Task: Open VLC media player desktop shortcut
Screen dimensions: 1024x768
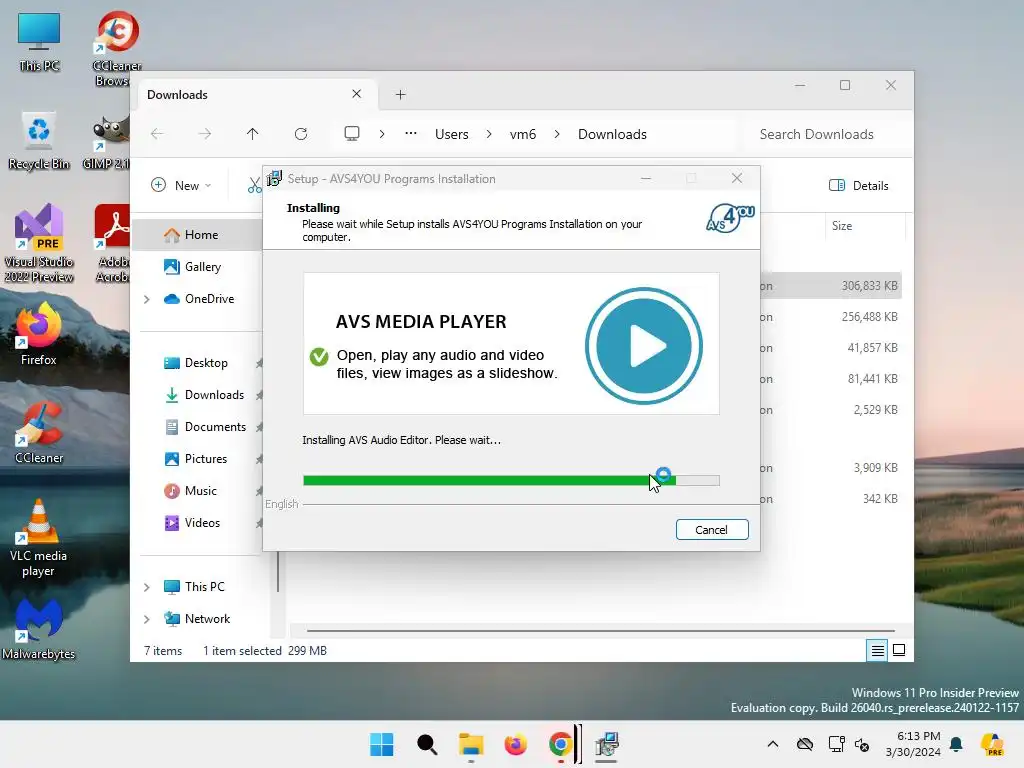Action: coord(39,537)
